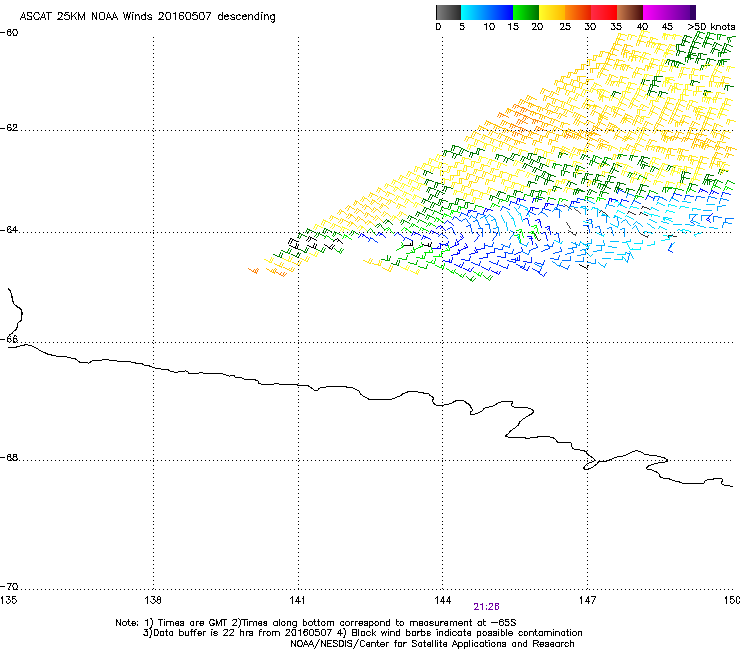Image resolution: width=740 pixels, height=650 pixels.
Task: Click the legend tick label '25'
Action: [x=565, y=27]
